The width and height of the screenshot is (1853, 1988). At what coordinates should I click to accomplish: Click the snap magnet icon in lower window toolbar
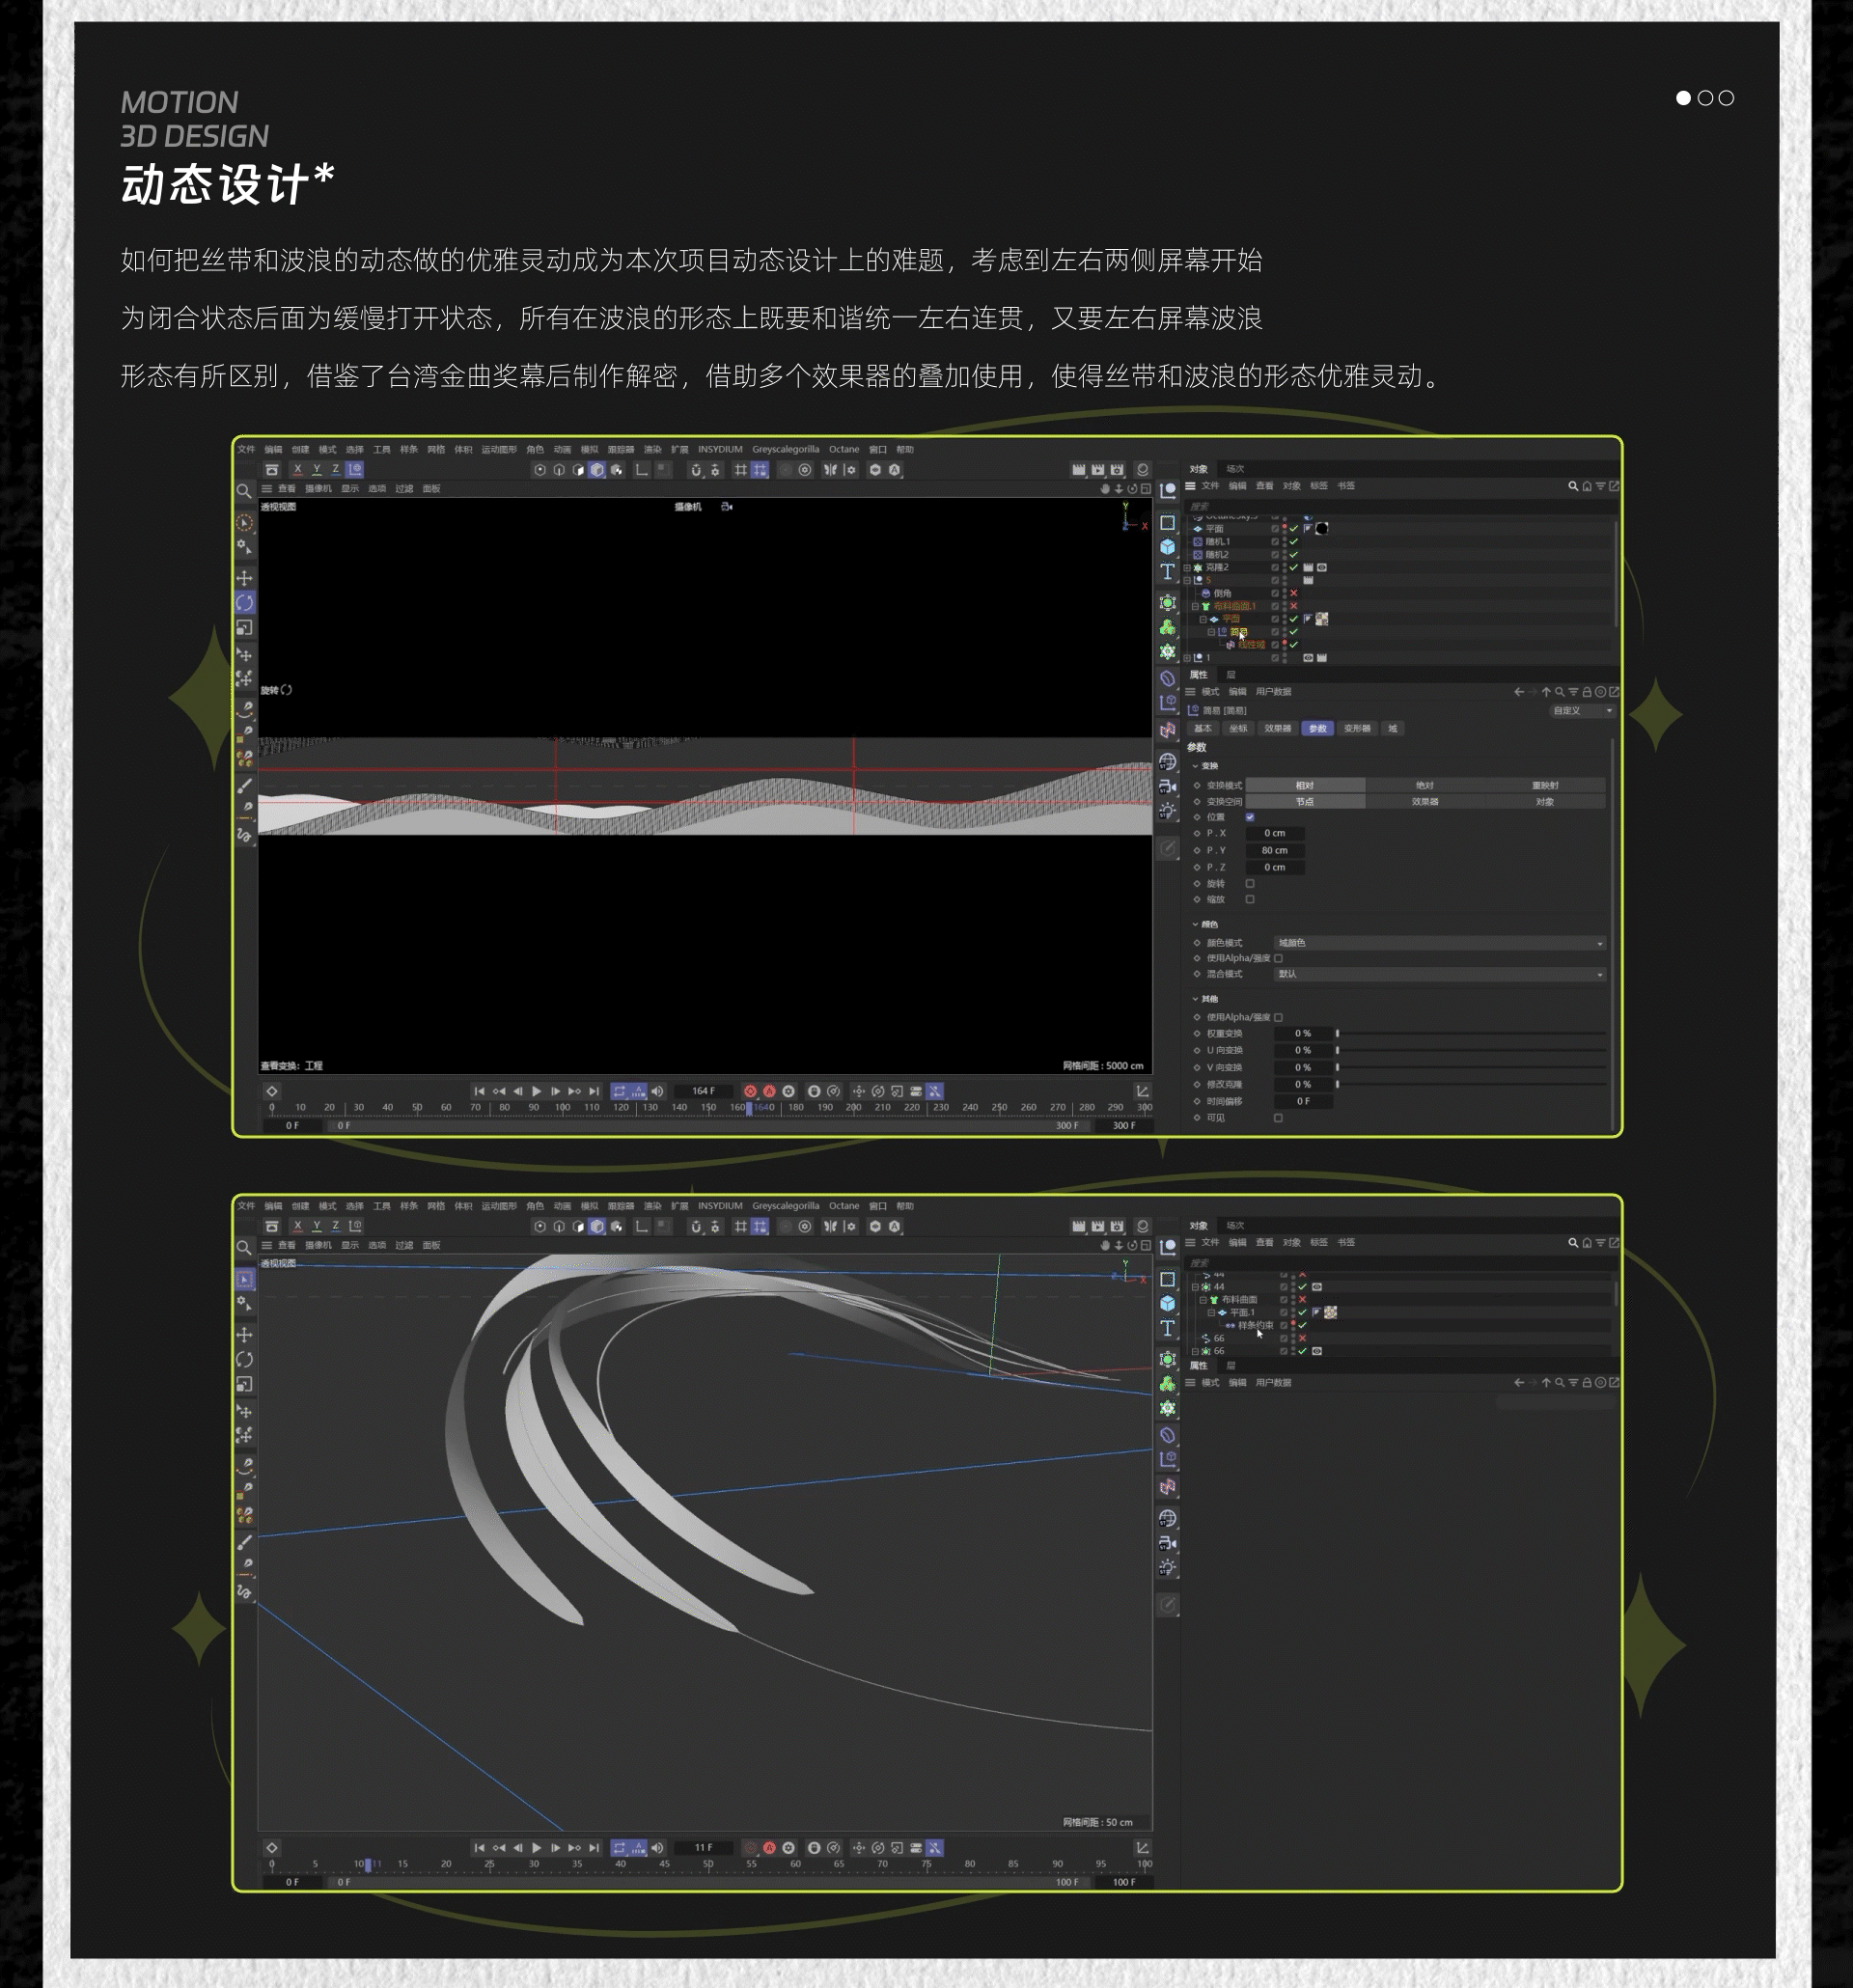tap(696, 1226)
